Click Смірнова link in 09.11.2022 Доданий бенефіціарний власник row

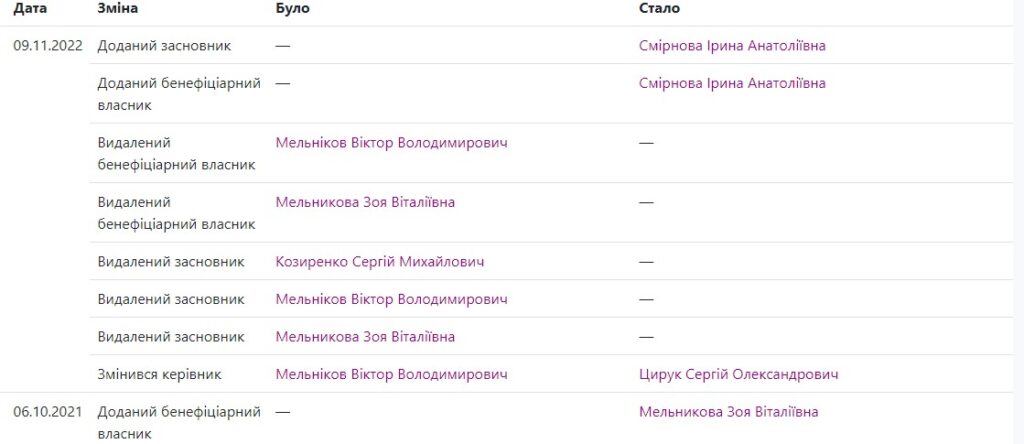(x=732, y=83)
